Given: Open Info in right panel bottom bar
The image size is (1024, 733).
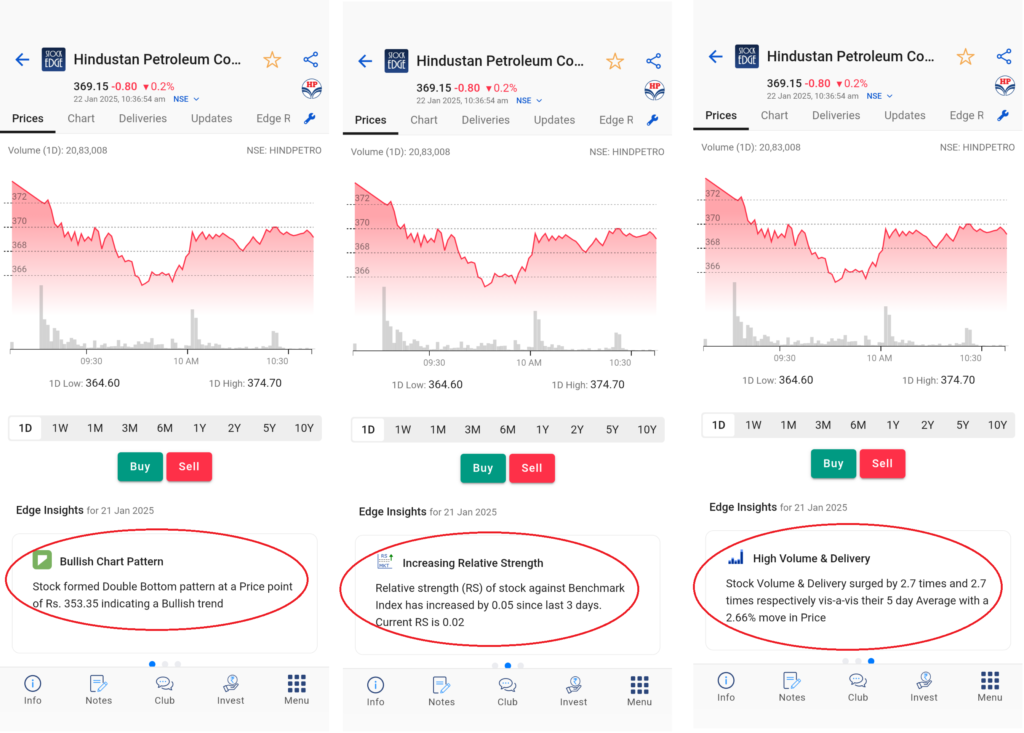Looking at the screenshot, I should pos(726,687).
